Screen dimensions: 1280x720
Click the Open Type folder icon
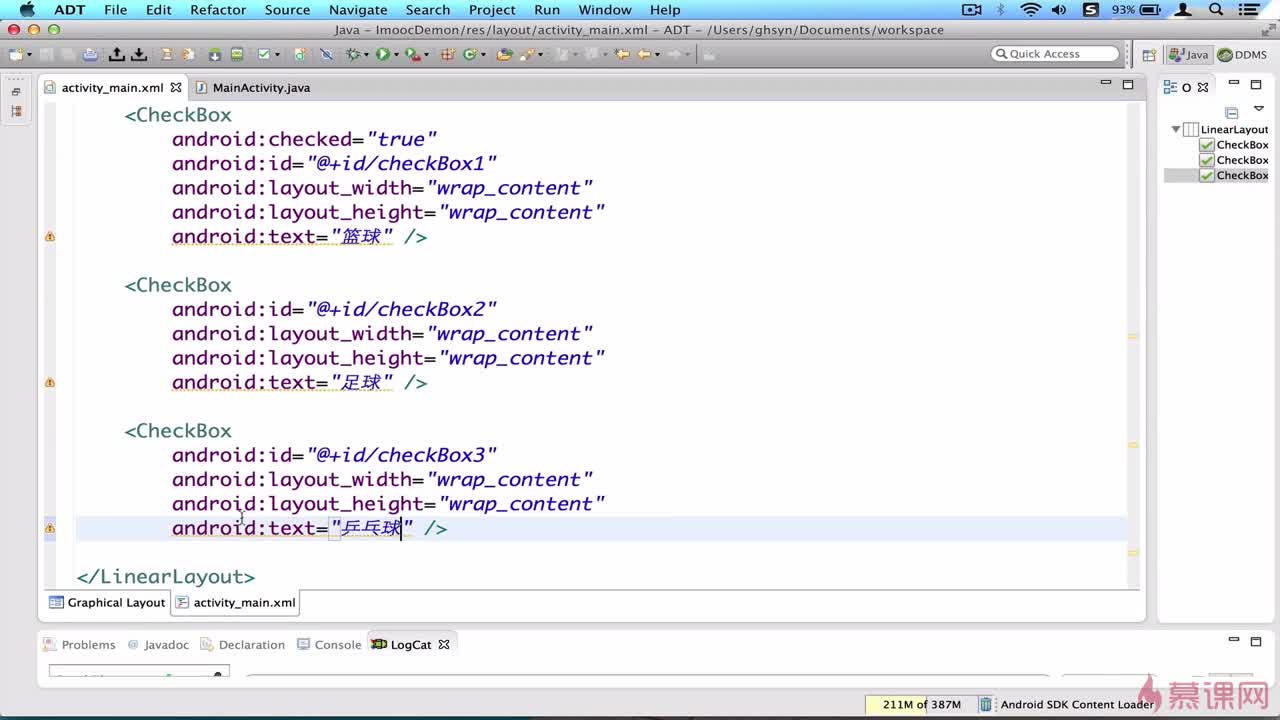[x=505, y=54]
